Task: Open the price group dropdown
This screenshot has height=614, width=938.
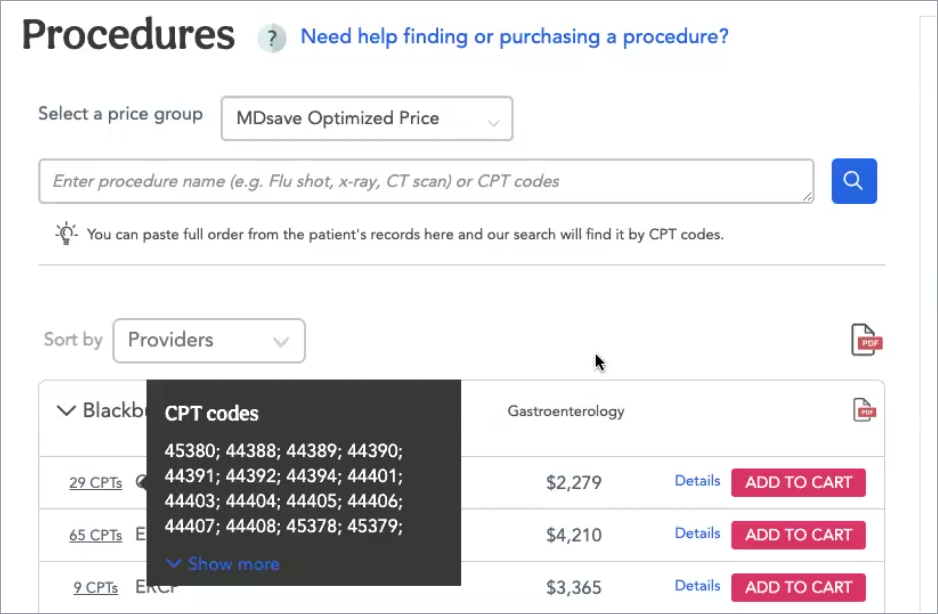Action: 367,118
